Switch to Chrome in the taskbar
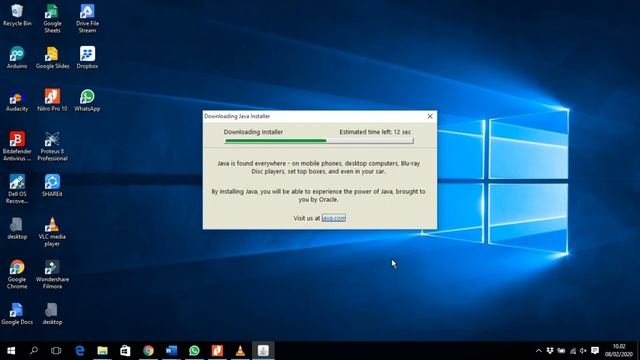This screenshot has width=640, height=360. pyautogui.click(x=149, y=351)
